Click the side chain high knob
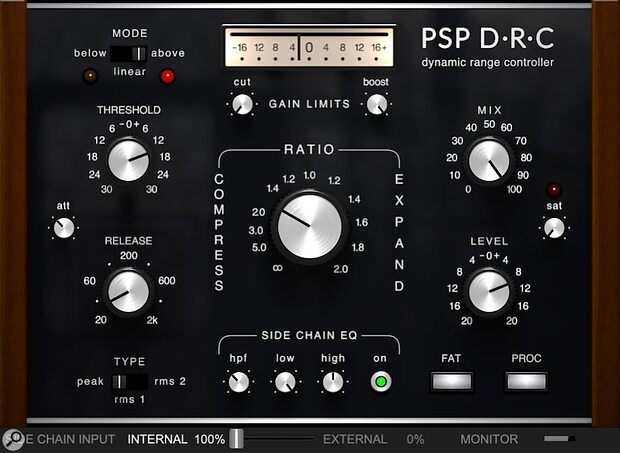Viewport: 620px width, 453px height. [333, 382]
